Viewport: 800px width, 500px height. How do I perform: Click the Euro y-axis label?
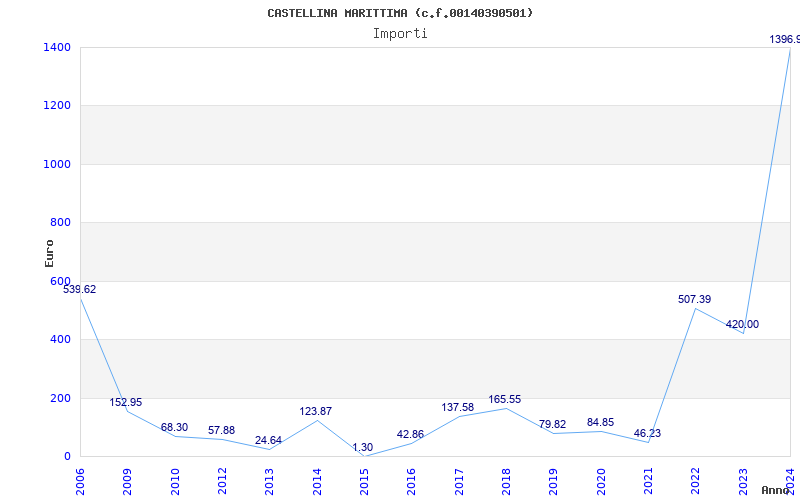coord(49,254)
